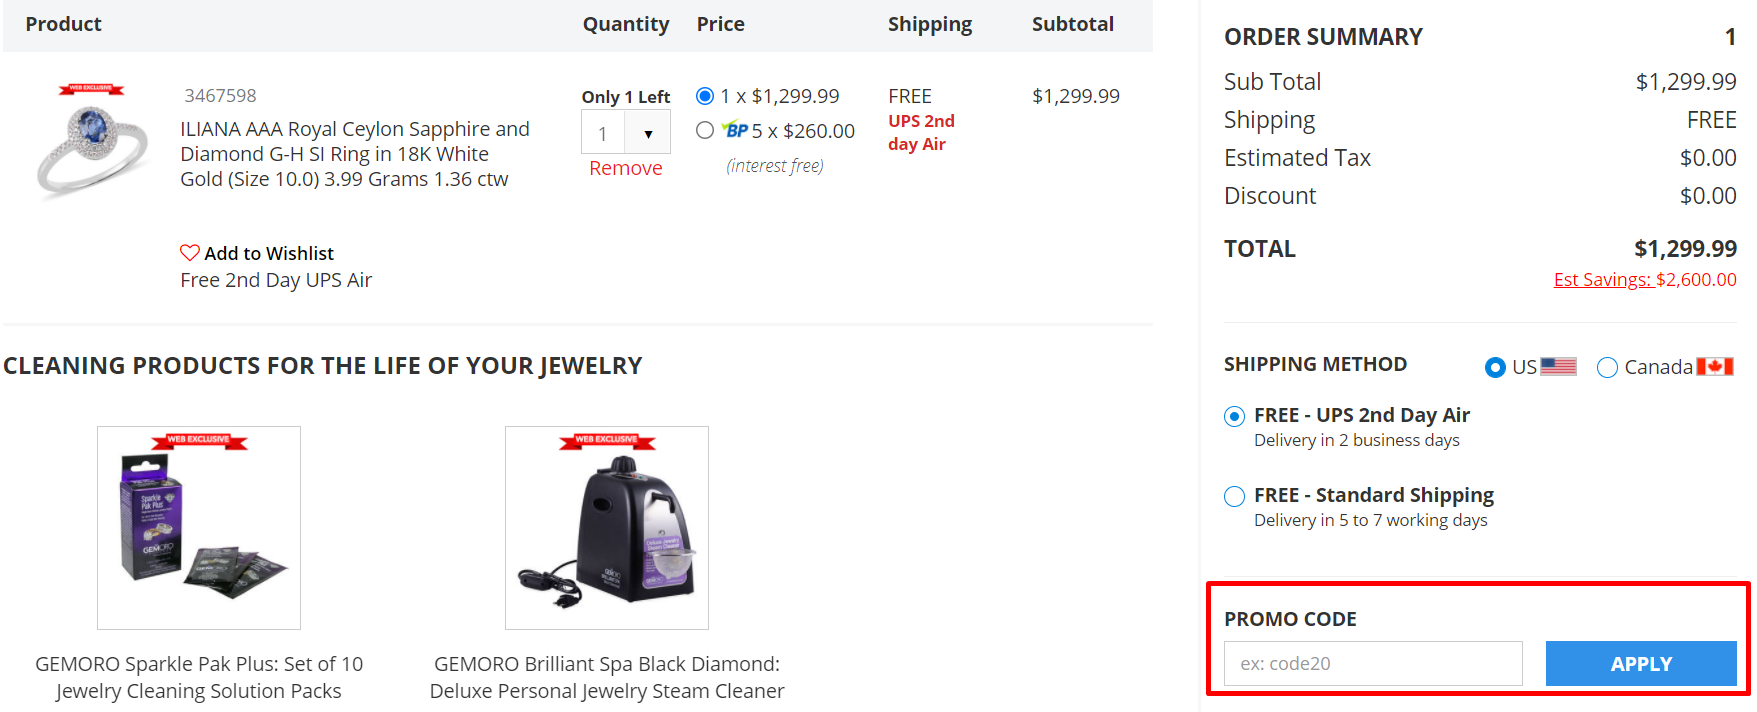Choose Canada as shipping country

click(1607, 368)
